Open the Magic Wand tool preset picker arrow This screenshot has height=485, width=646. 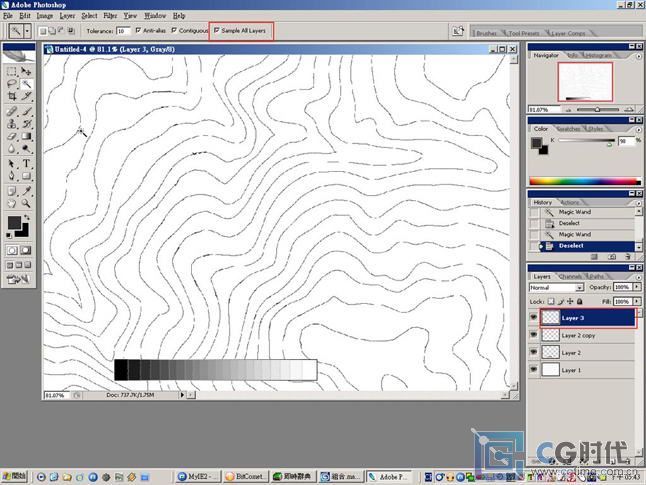click(x=27, y=31)
